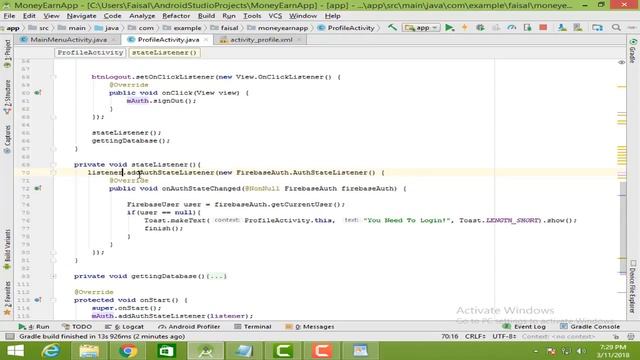This screenshot has width=640, height=360.
Task: Click the override gutter icon beside onStart
Action: coord(38,300)
